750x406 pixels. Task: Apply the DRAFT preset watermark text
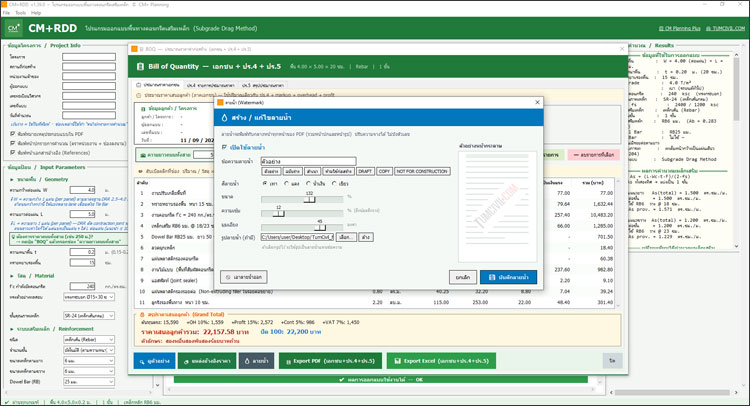[365, 171]
